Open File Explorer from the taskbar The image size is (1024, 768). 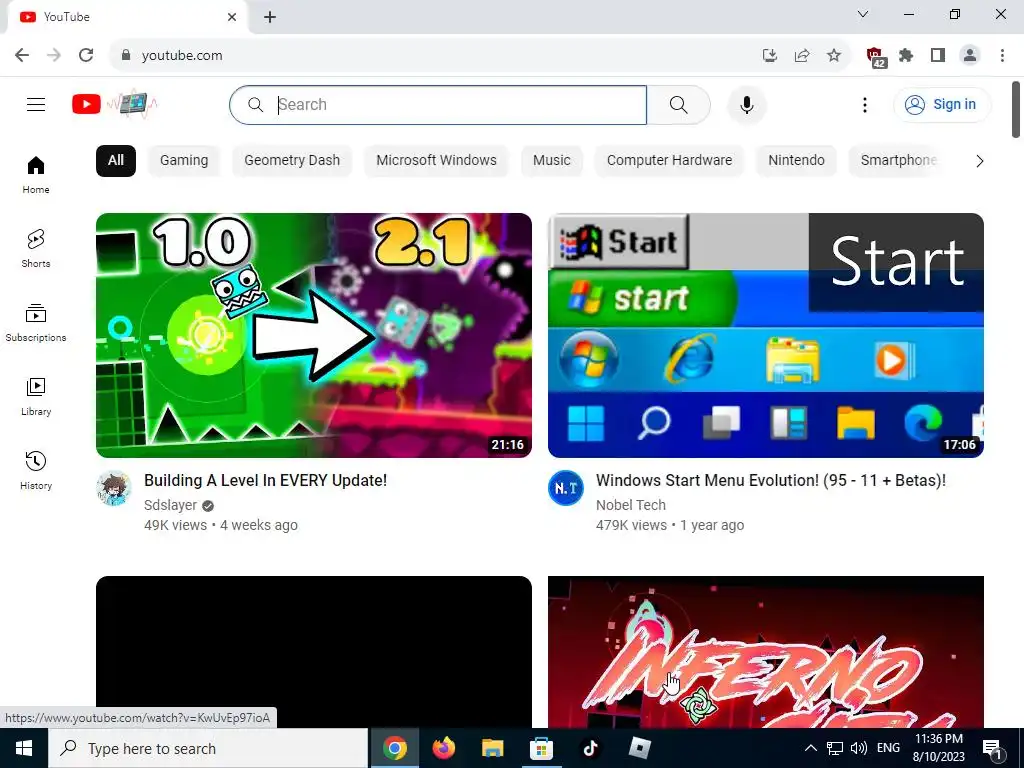click(x=492, y=748)
